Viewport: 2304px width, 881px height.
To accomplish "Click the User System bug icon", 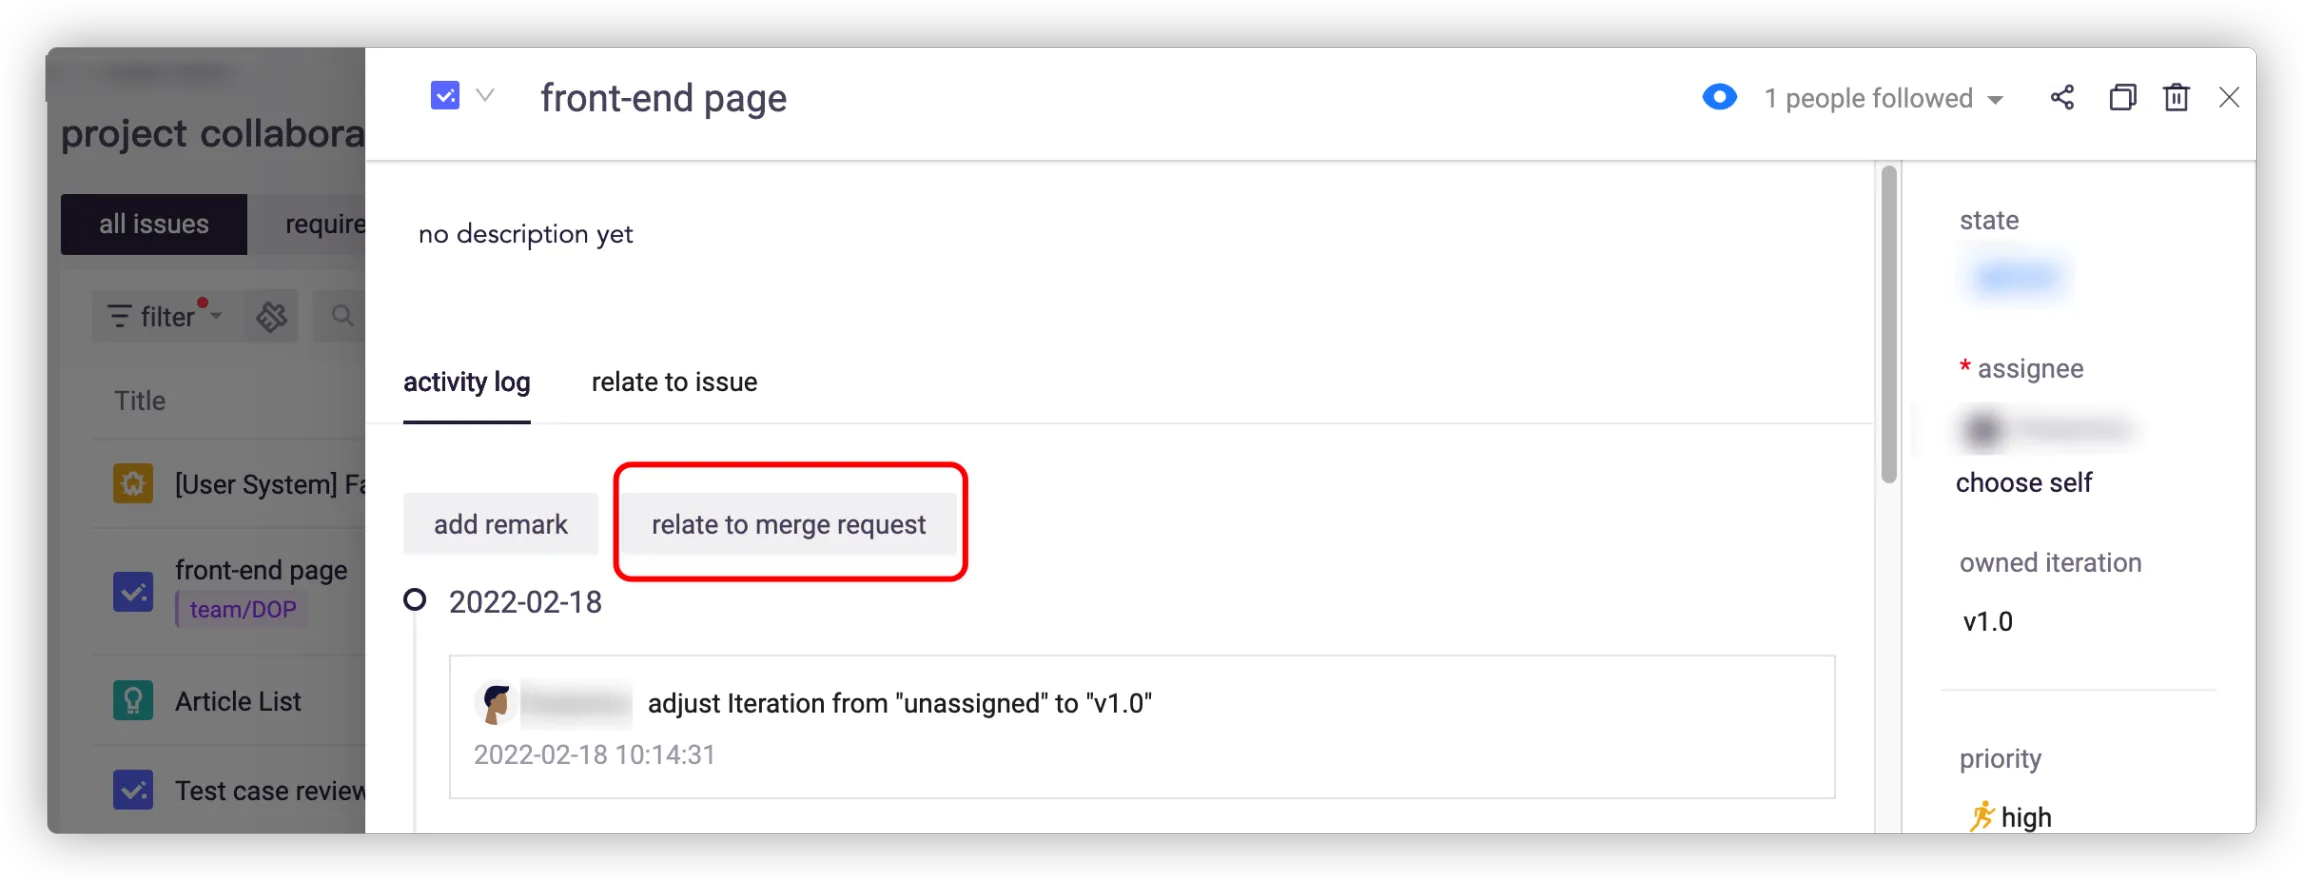I will 133,484.
